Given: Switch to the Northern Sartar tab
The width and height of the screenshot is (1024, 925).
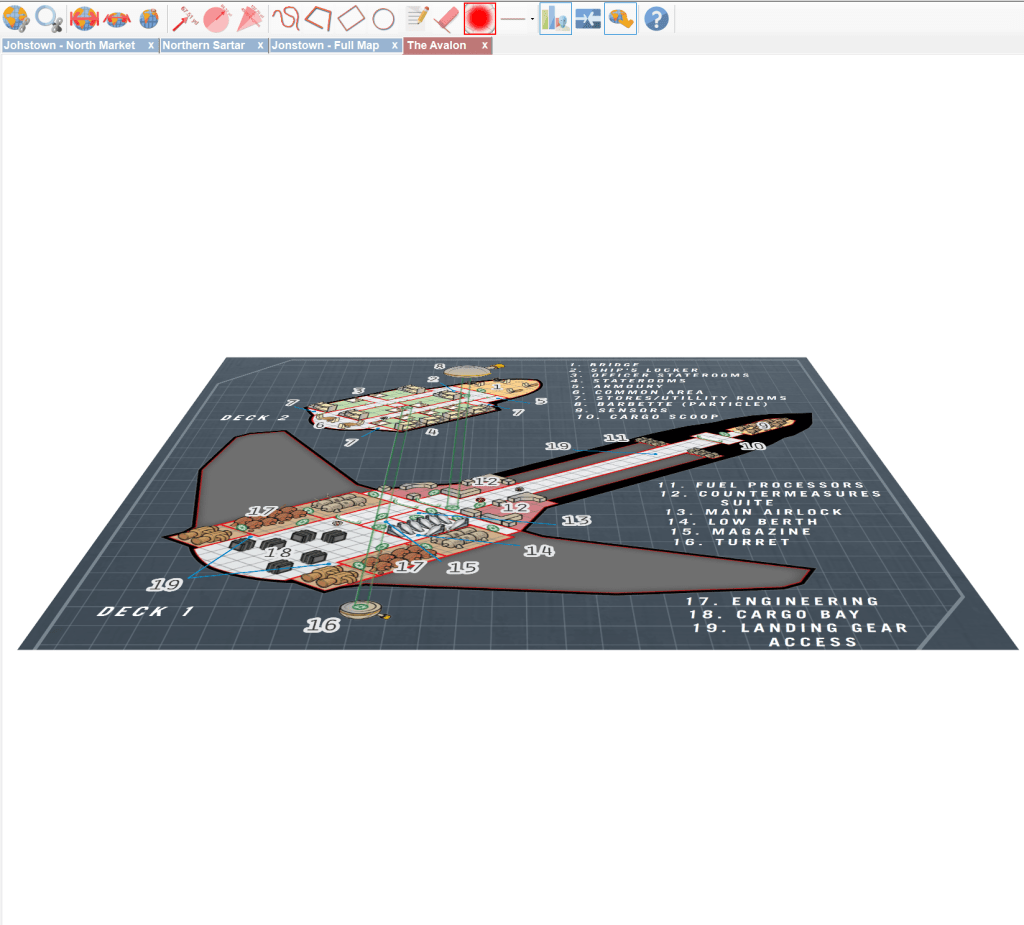Looking at the screenshot, I should pos(204,46).
